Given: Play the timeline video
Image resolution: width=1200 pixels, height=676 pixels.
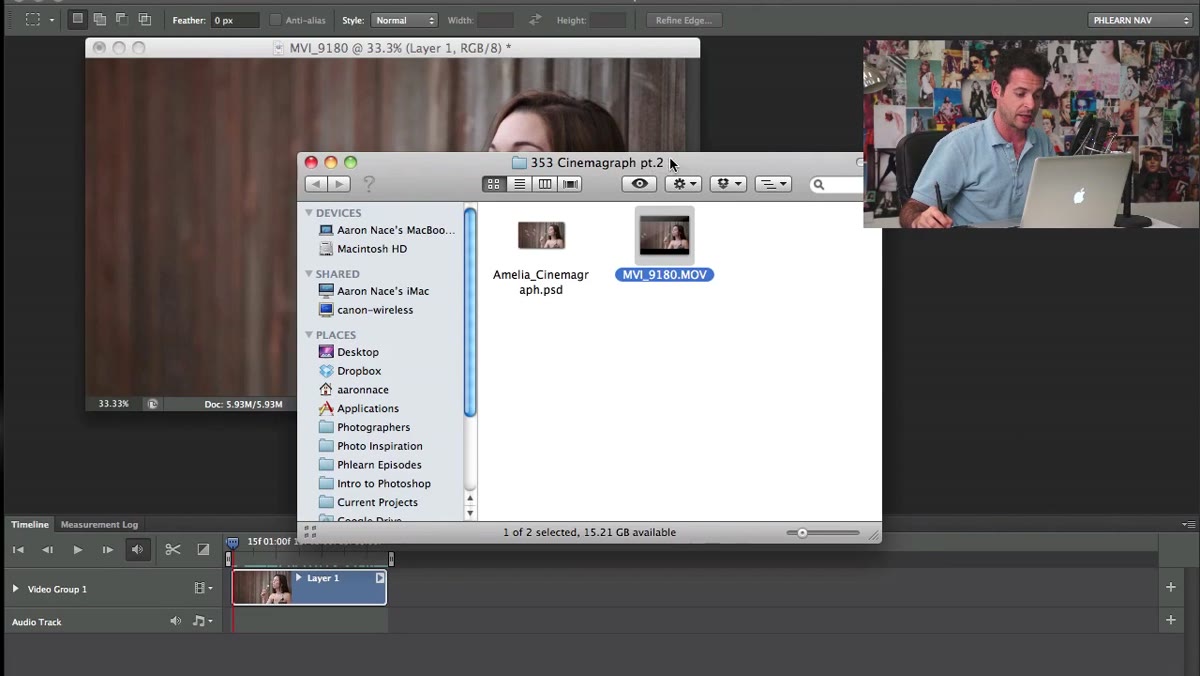Looking at the screenshot, I should click(x=78, y=549).
